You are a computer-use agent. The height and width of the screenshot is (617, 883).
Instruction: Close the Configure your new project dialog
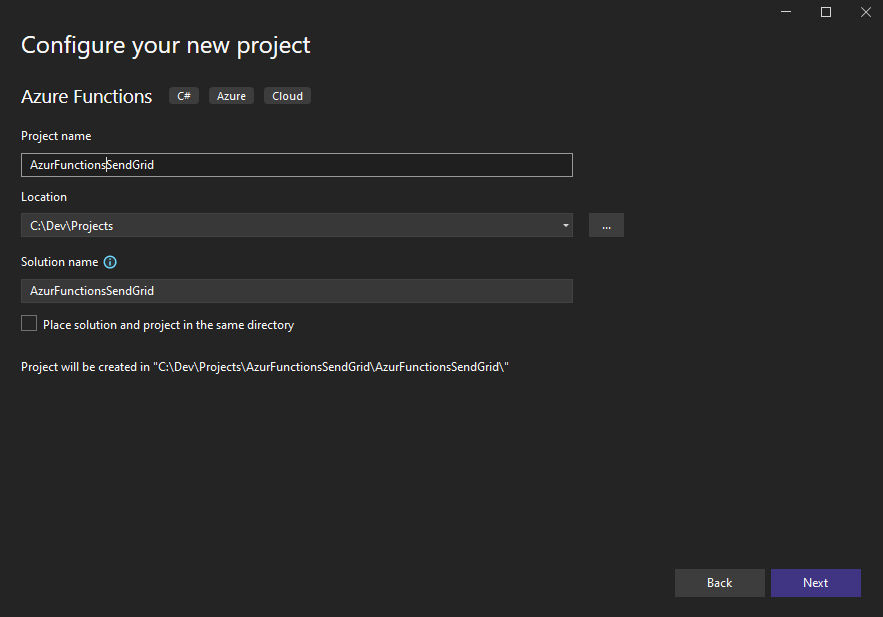(x=865, y=12)
